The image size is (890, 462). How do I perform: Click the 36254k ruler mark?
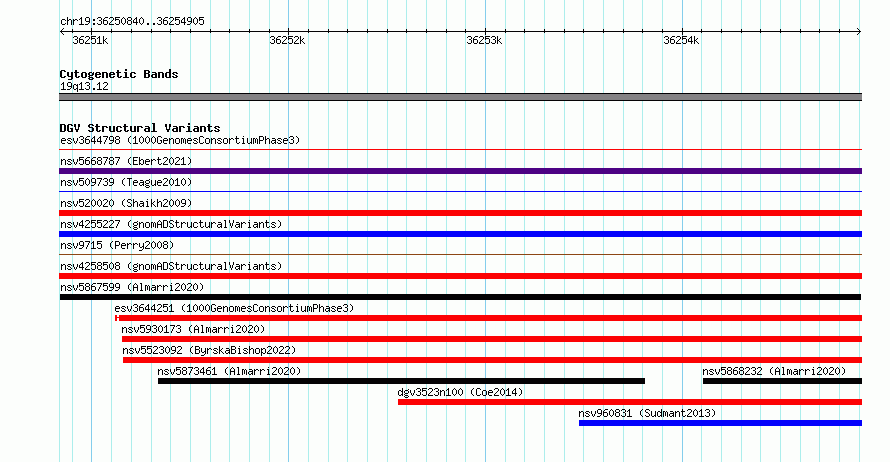pos(681,40)
